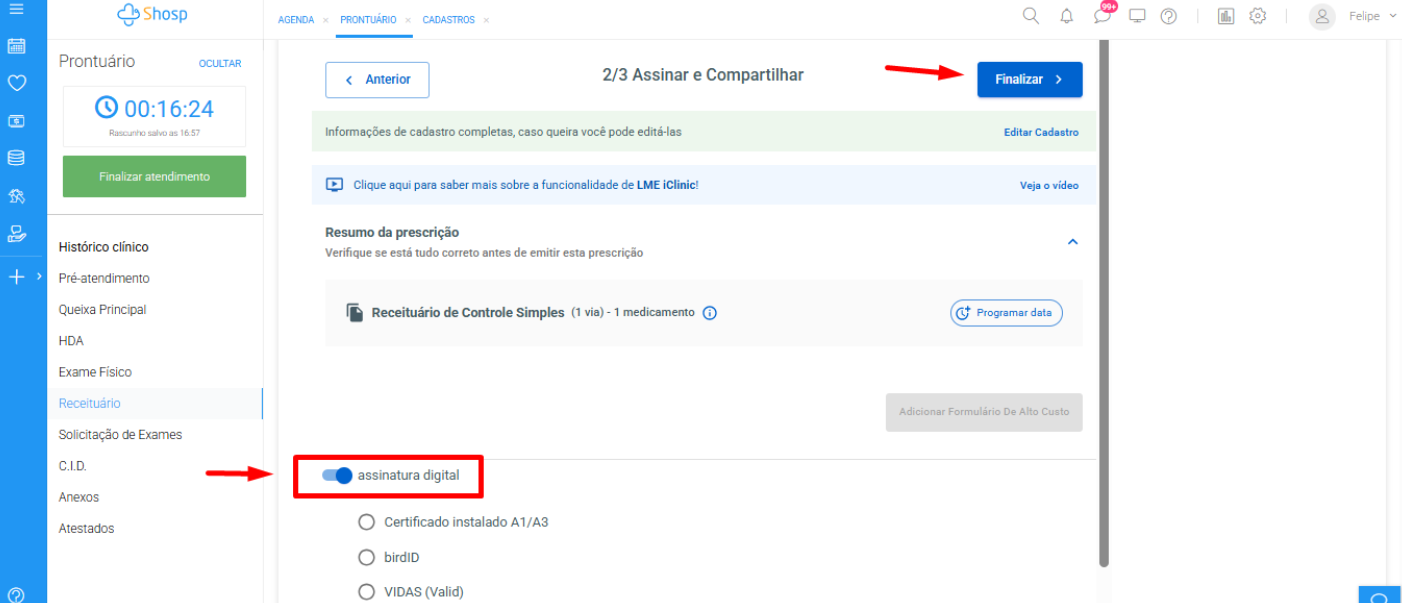Click the help question mark icon in top bar
This screenshot has height=603, width=1402.
1168,16
